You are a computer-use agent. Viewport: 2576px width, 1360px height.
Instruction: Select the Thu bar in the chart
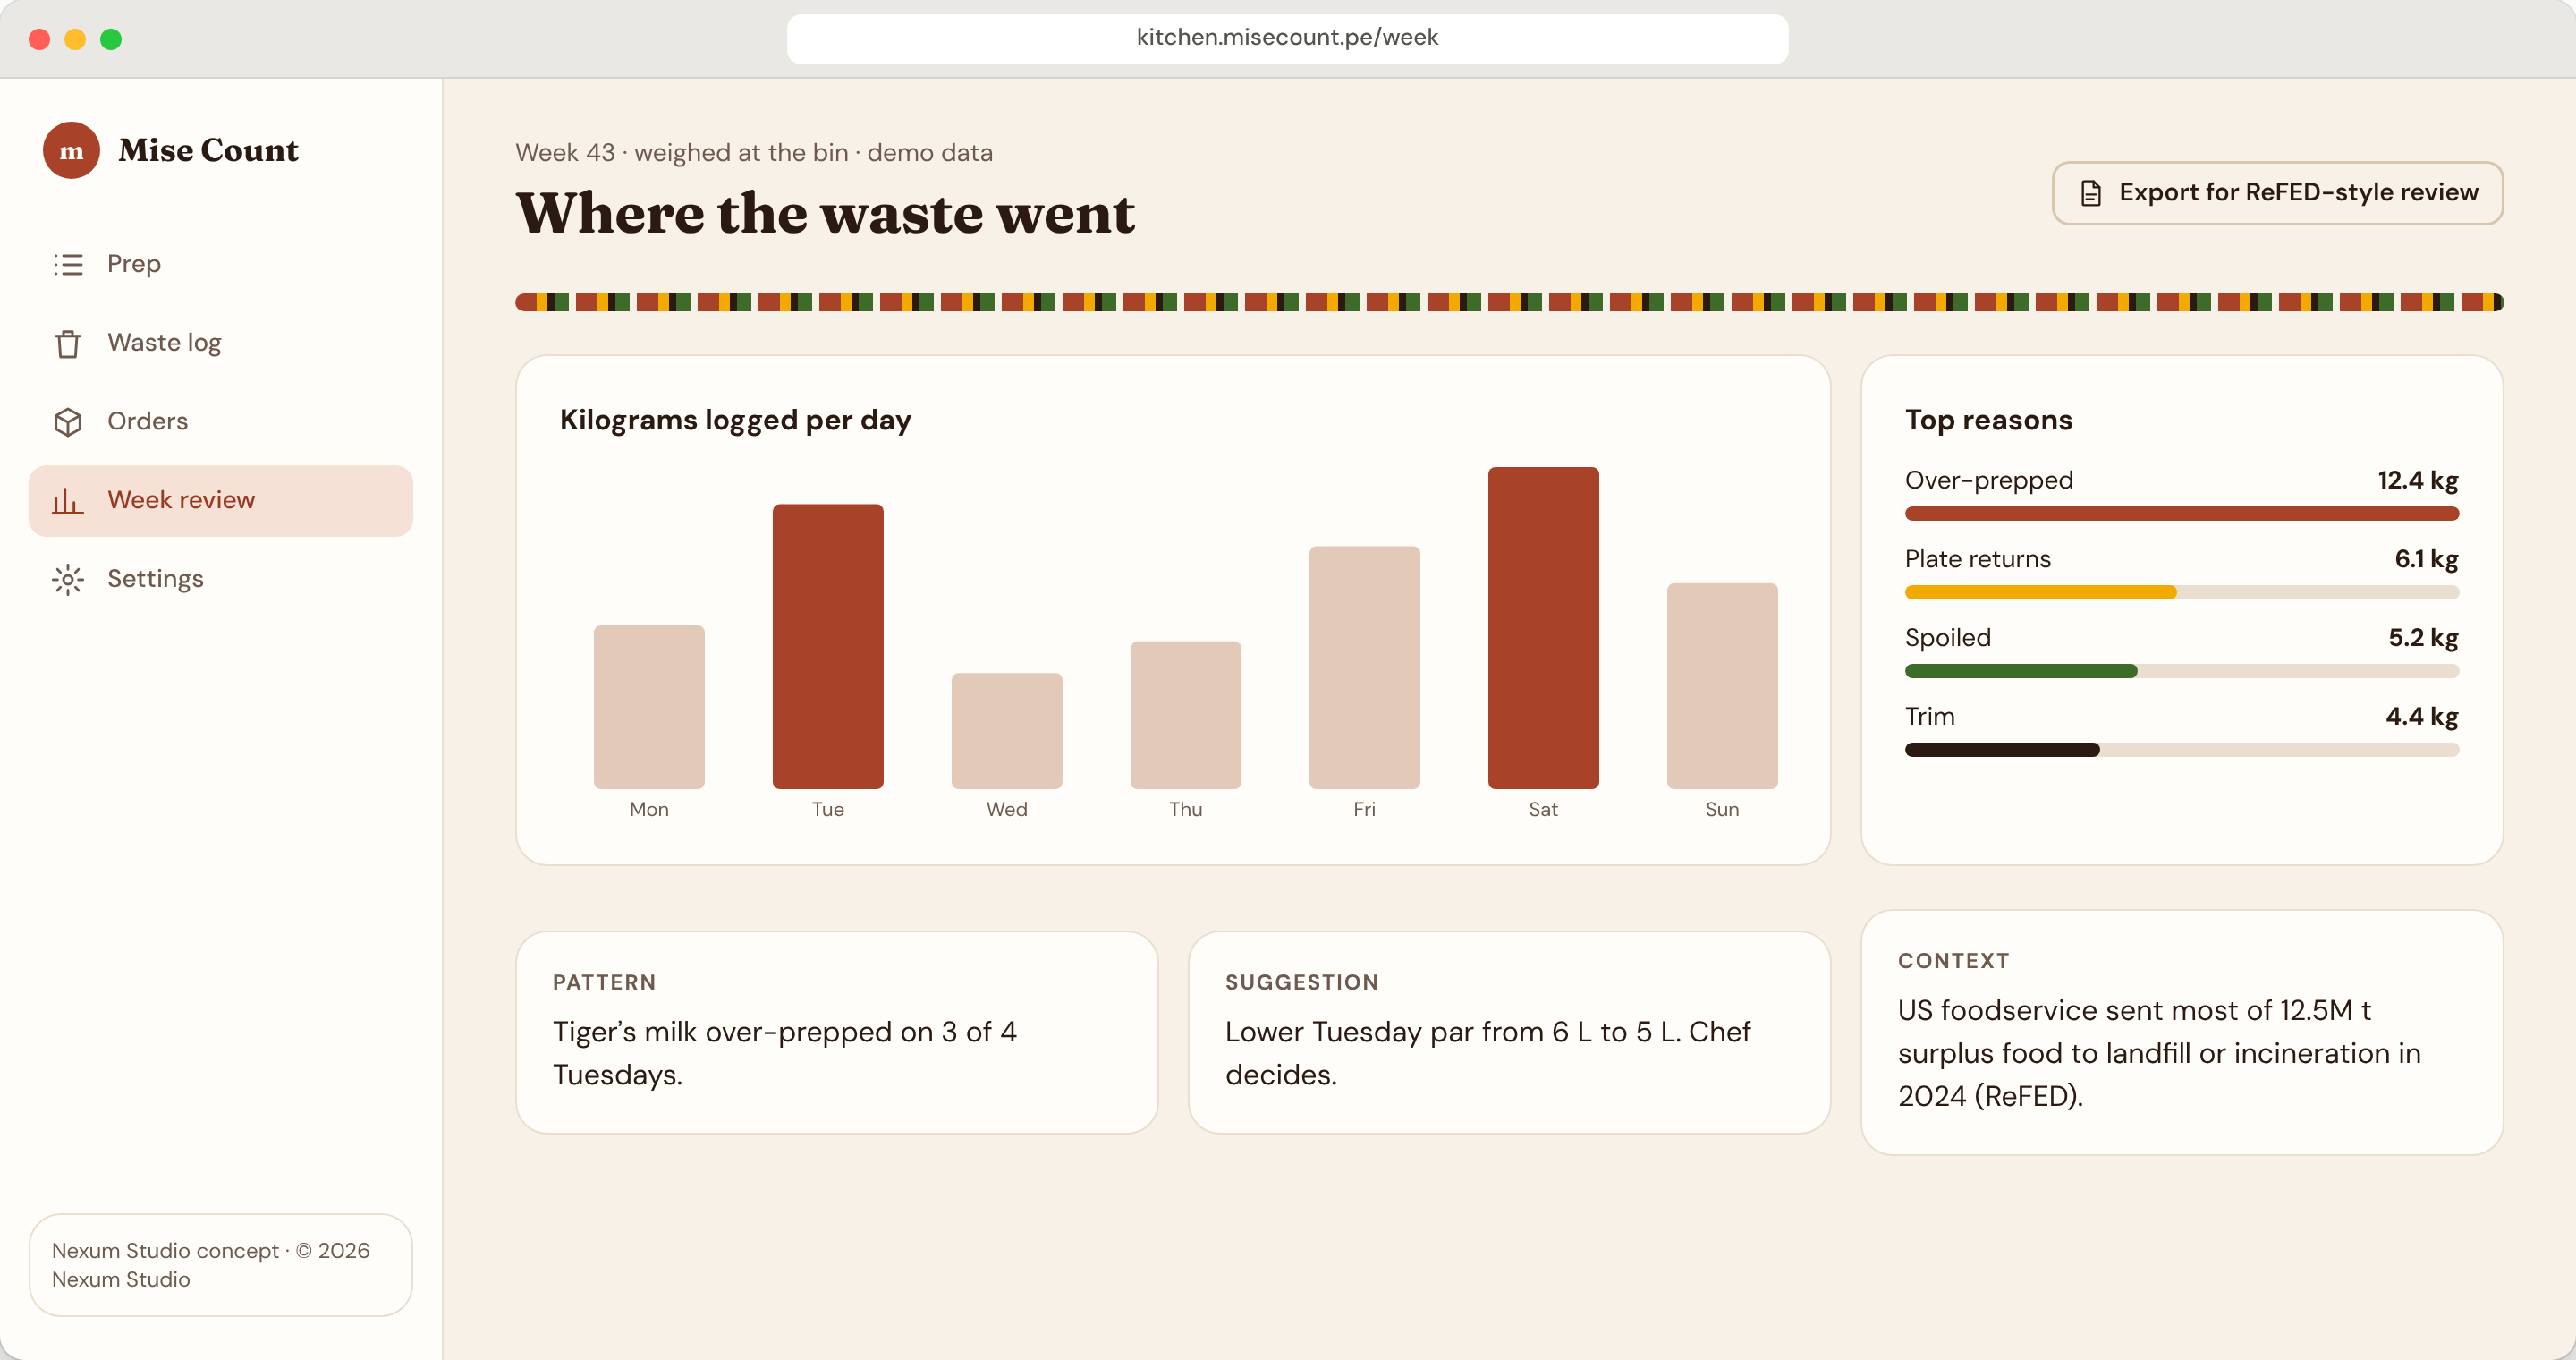pyautogui.click(x=1186, y=715)
